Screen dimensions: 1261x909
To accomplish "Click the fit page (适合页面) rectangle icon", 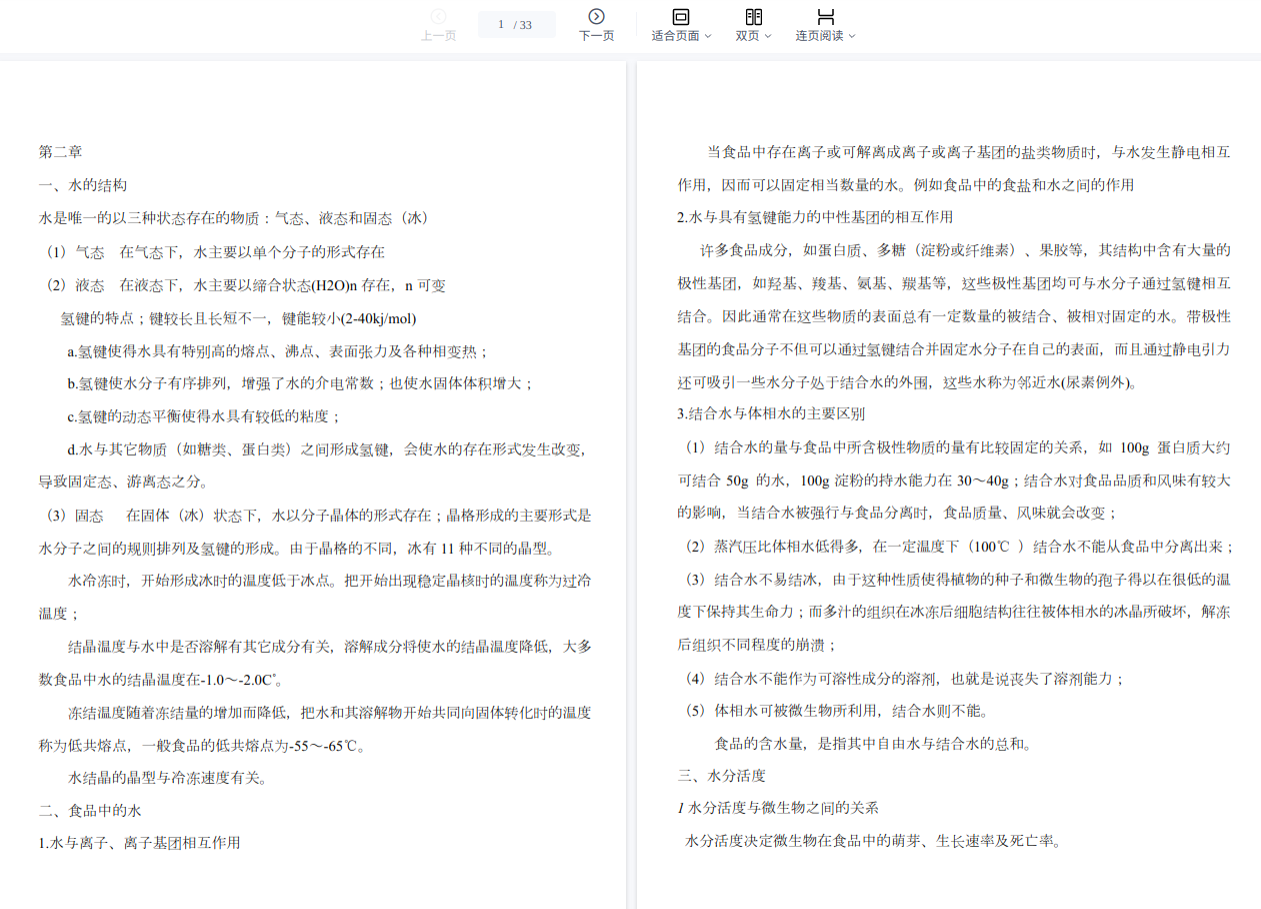I will coord(681,16).
